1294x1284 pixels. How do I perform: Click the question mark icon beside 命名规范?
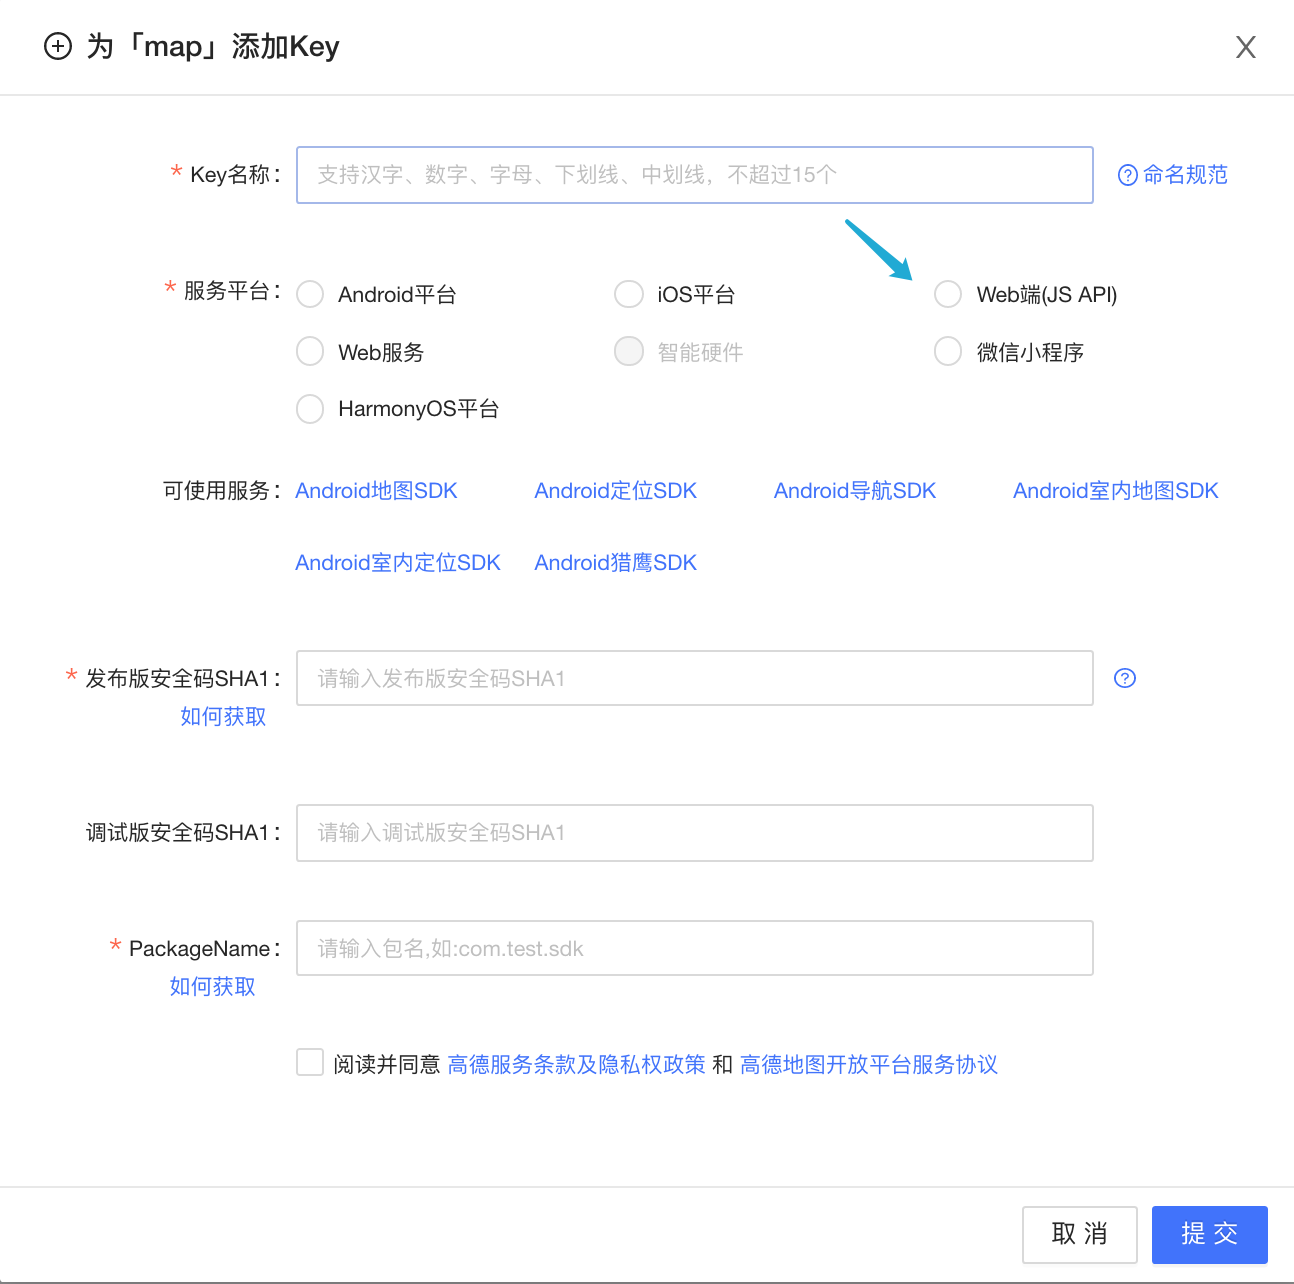[1126, 174]
